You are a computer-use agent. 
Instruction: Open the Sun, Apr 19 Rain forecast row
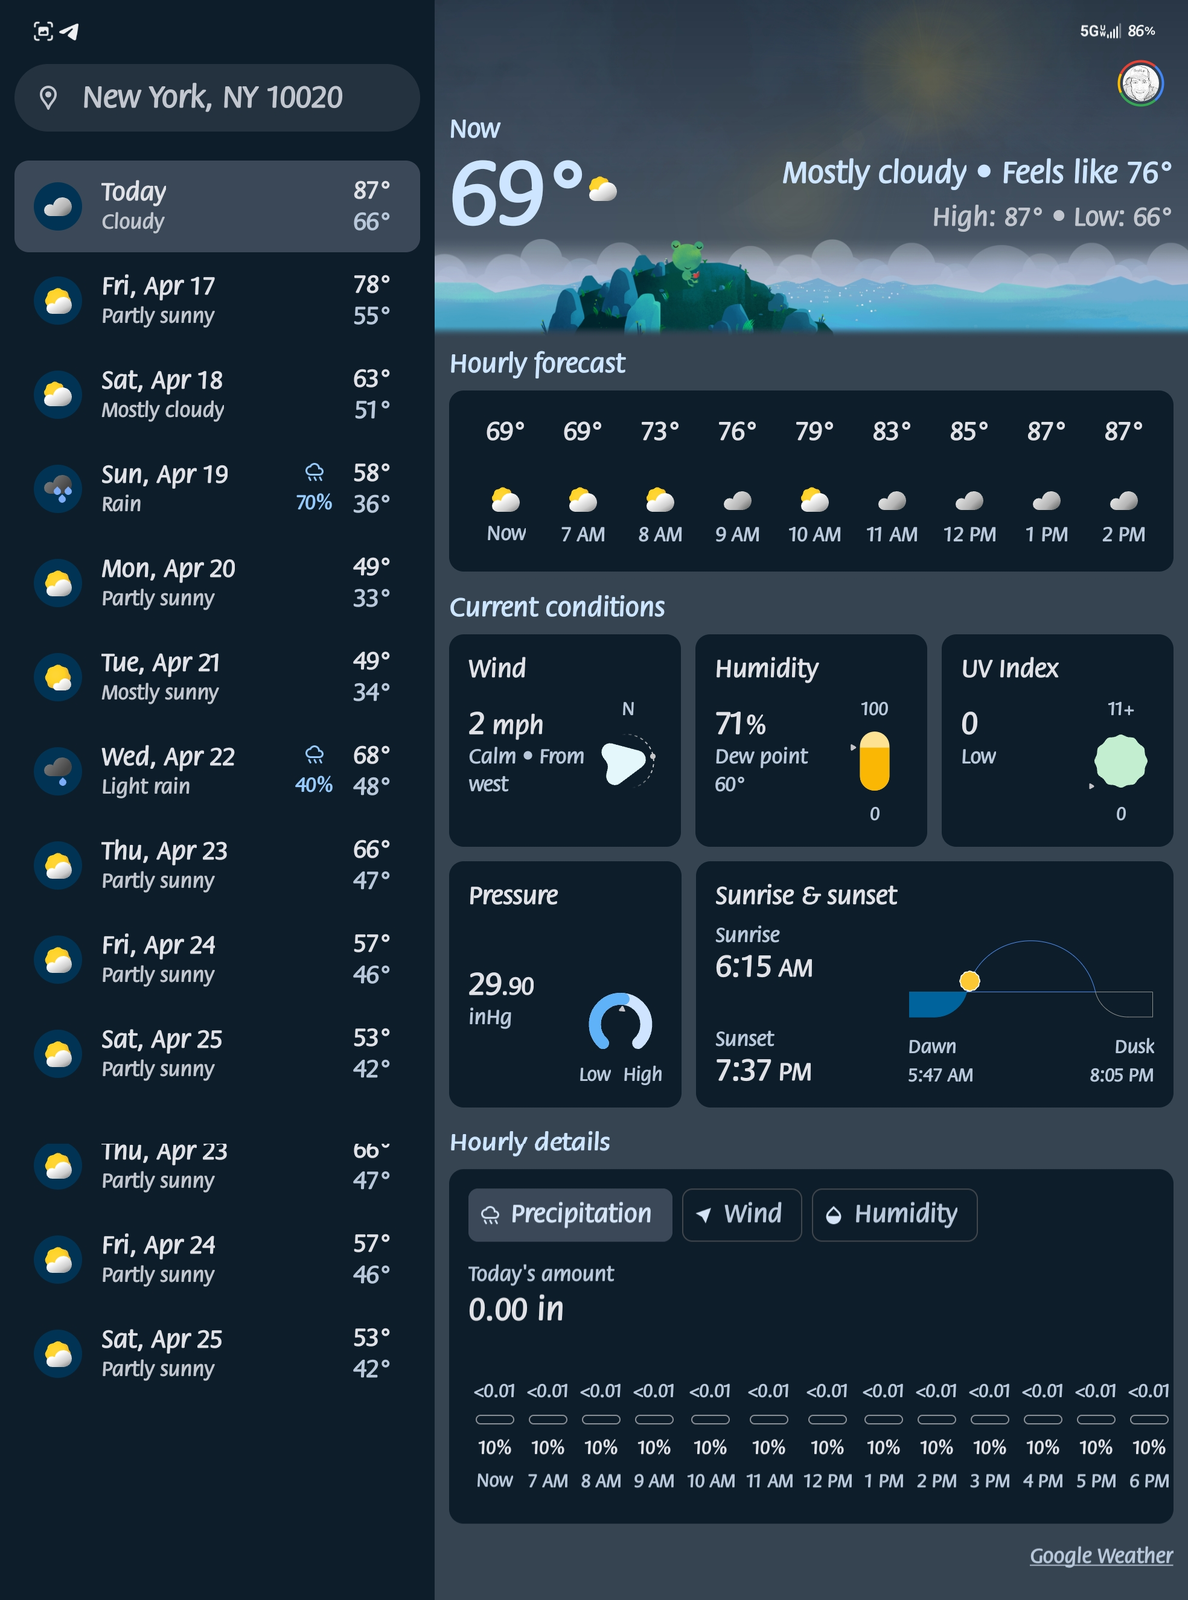pyautogui.click(x=217, y=488)
